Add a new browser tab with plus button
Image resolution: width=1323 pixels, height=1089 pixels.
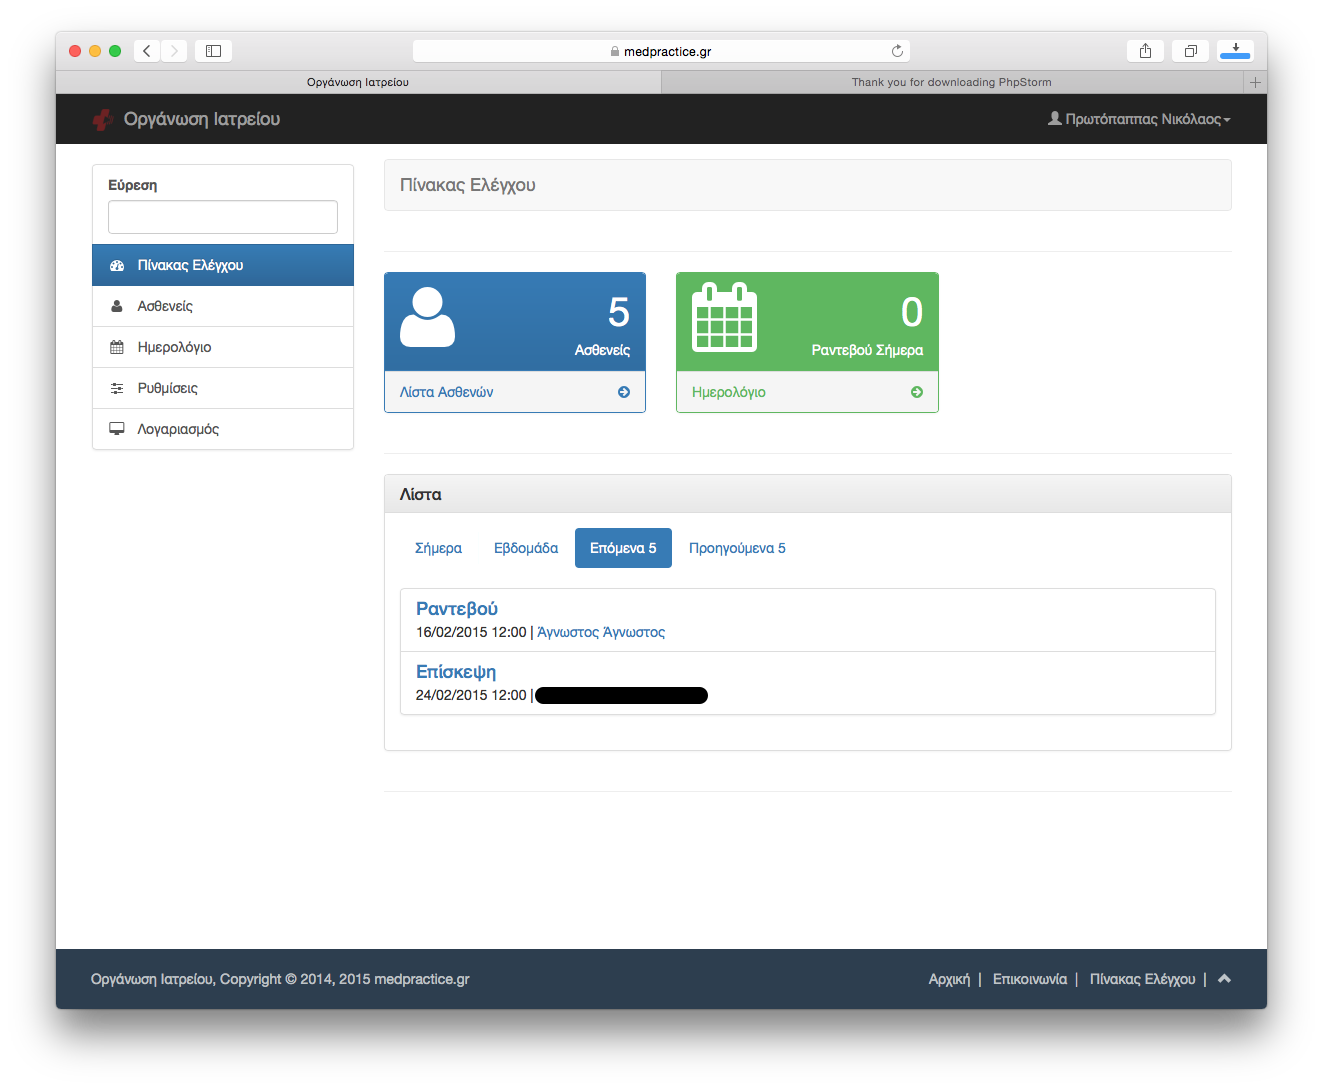point(1255,82)
